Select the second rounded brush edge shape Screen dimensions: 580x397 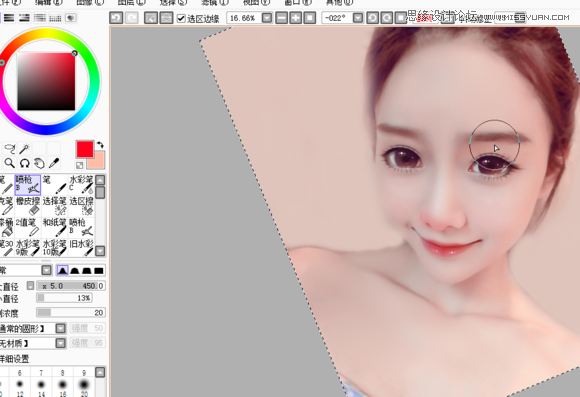75,270
